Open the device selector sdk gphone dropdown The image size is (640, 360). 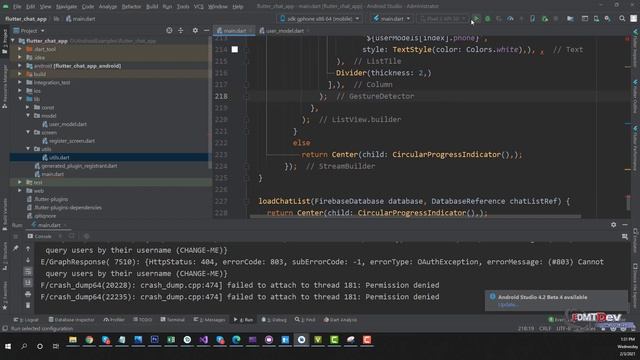320,19
